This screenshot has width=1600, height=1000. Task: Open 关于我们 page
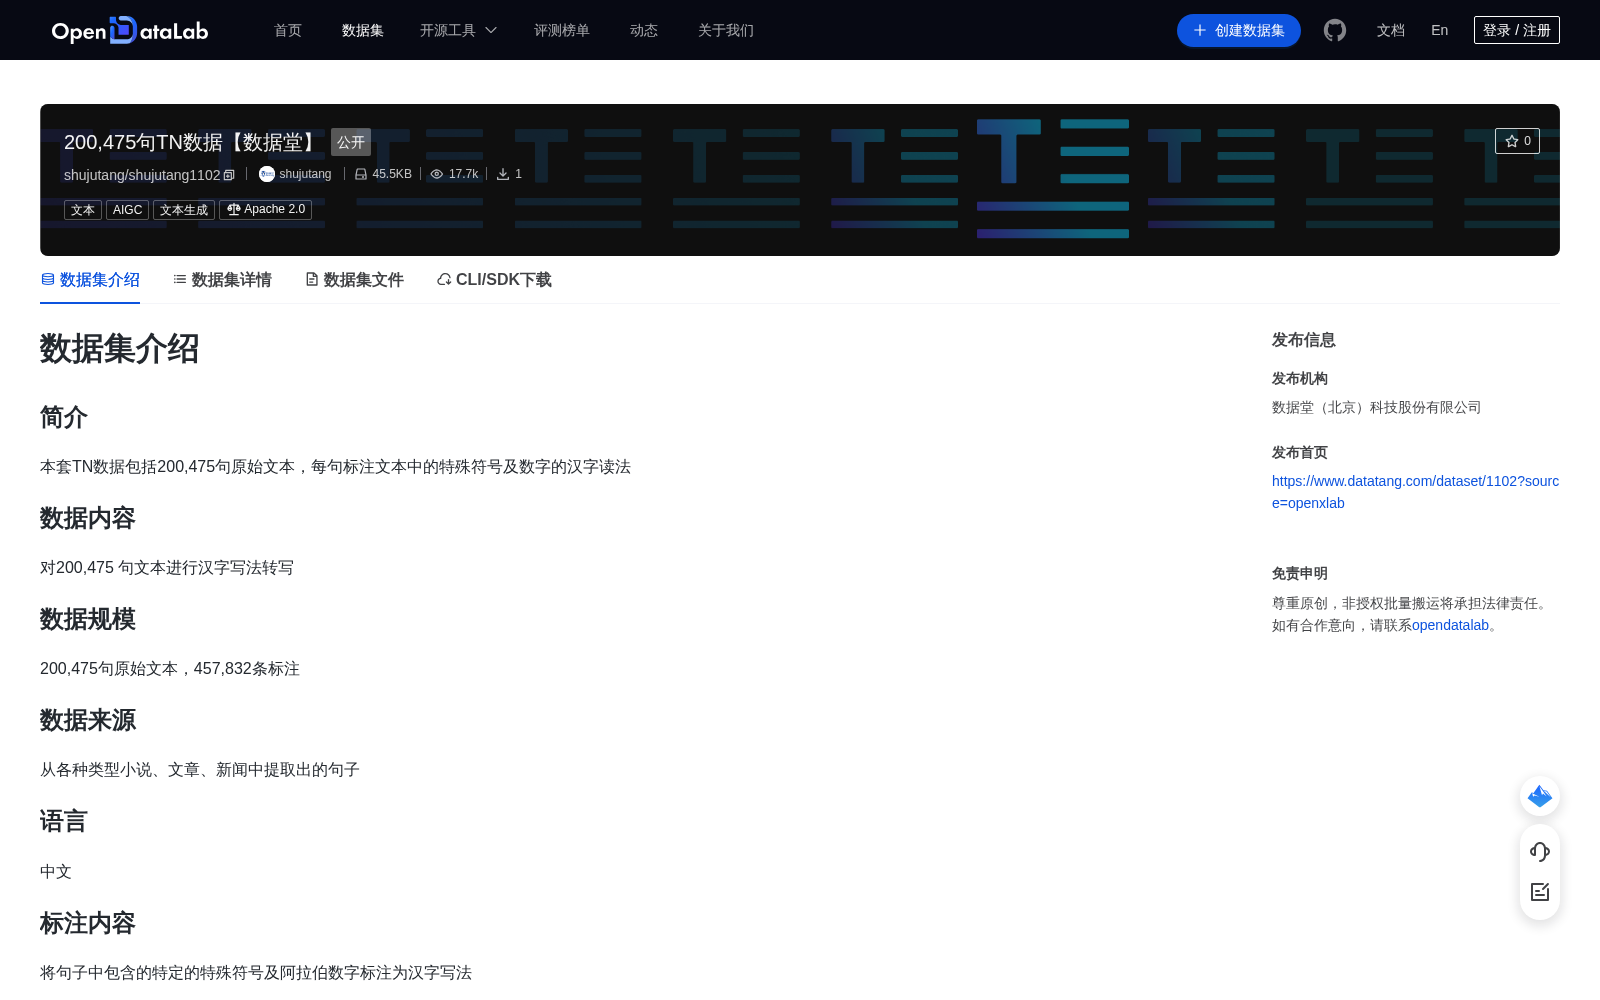click(726, 30)
